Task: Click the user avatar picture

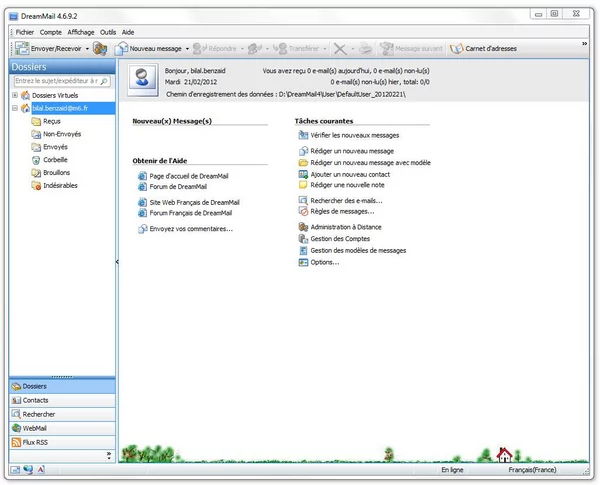Action: tap(142, 80)
